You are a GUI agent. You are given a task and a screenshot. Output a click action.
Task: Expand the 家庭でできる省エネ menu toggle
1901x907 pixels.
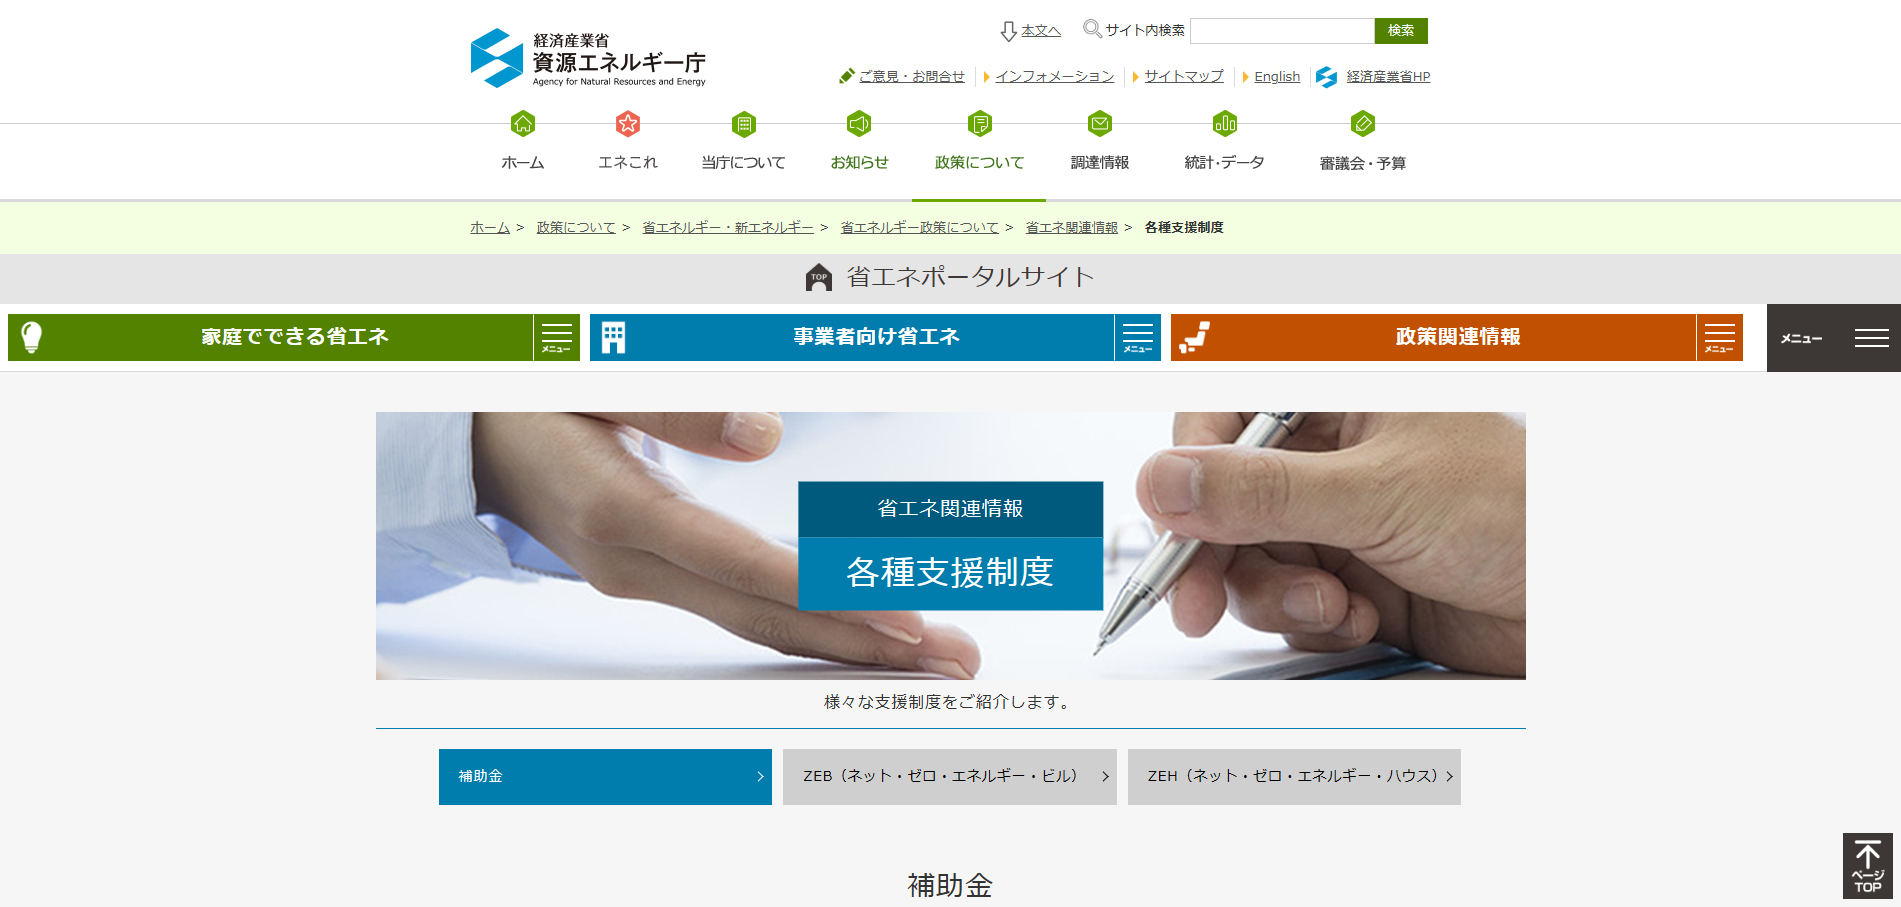[556, 338]
